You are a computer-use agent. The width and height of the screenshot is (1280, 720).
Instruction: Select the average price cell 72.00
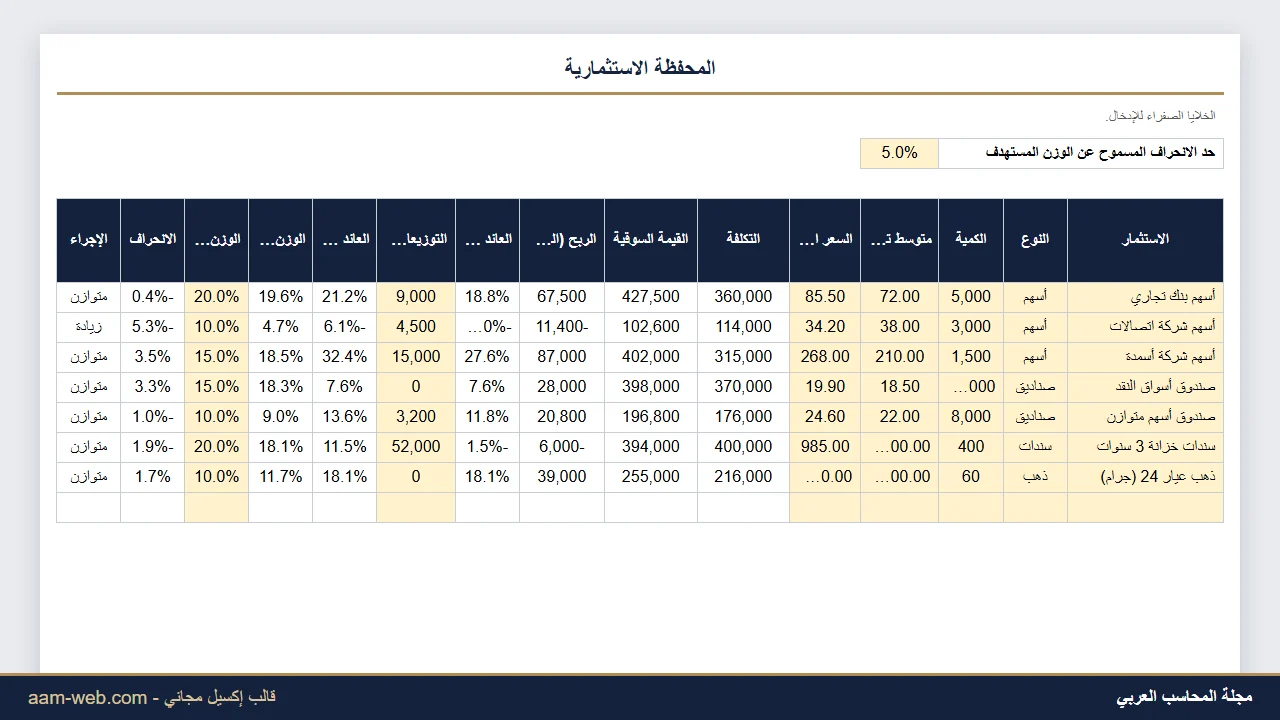click(x=900, y=297)
